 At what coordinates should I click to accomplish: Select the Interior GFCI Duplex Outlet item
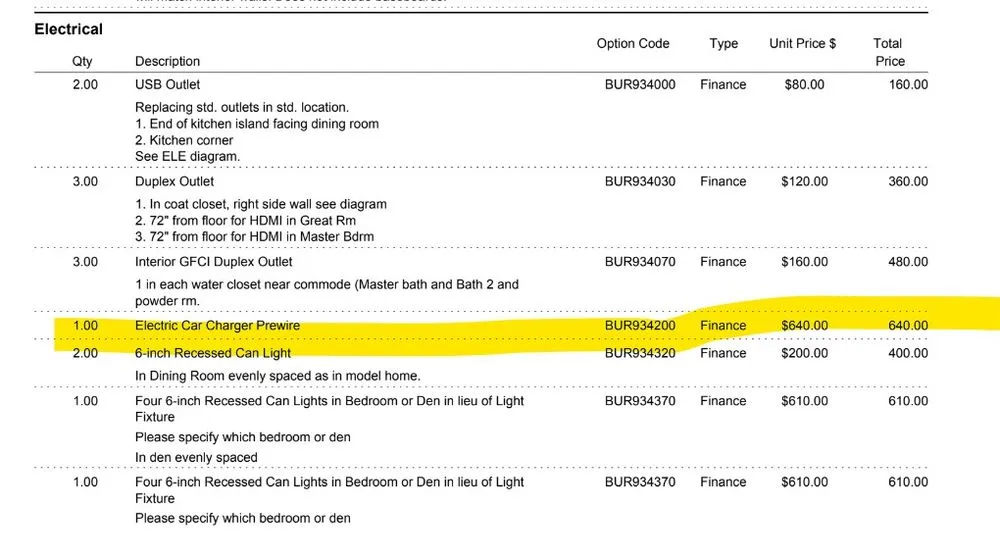click(213, 262)
